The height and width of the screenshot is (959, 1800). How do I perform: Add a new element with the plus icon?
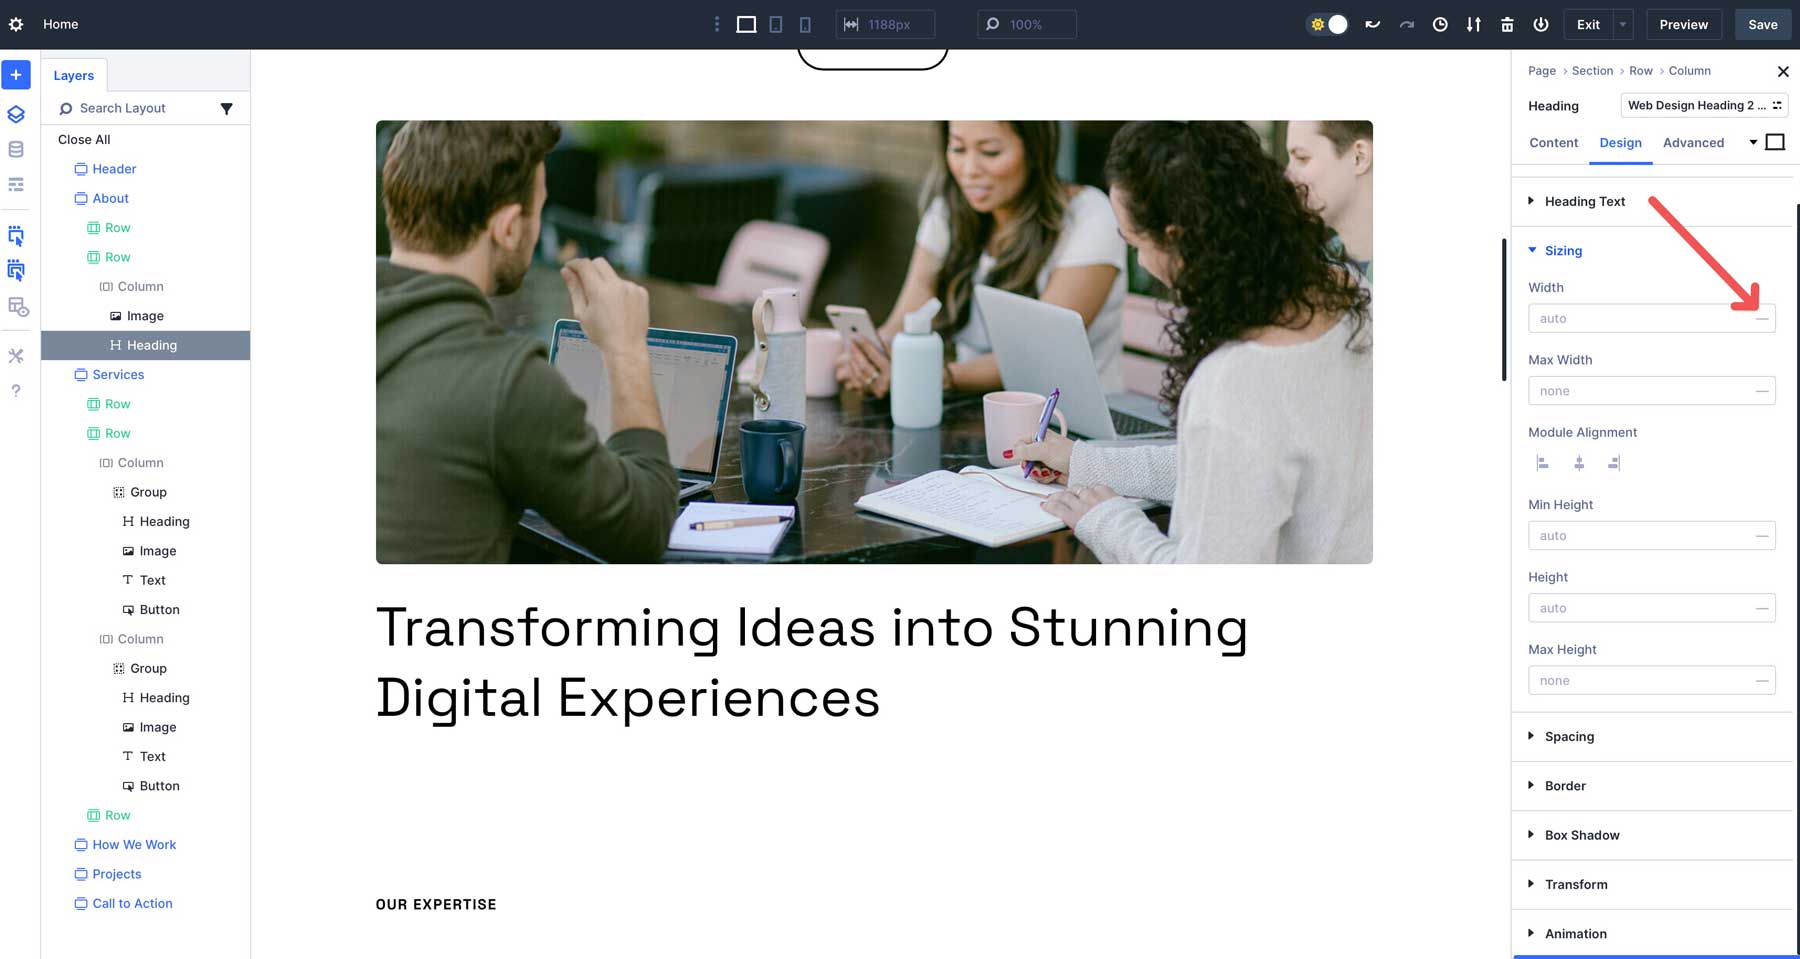pos(16,74)
